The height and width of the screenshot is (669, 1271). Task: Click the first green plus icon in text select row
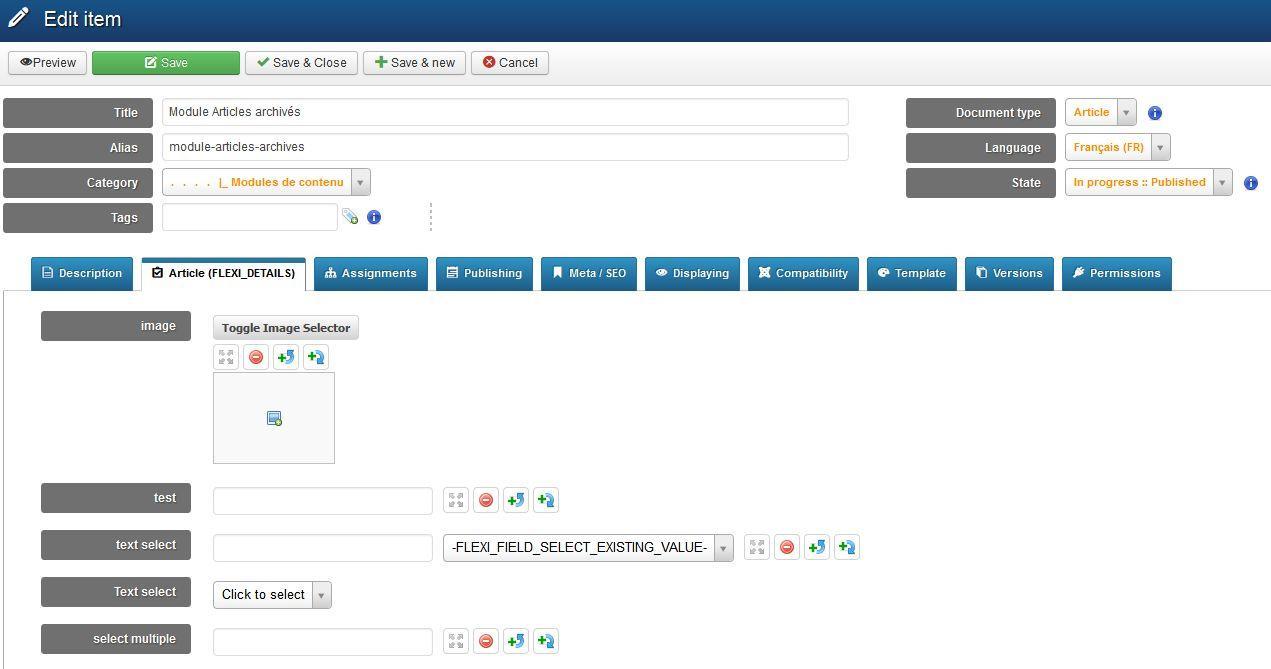click(x=817, y=547)
